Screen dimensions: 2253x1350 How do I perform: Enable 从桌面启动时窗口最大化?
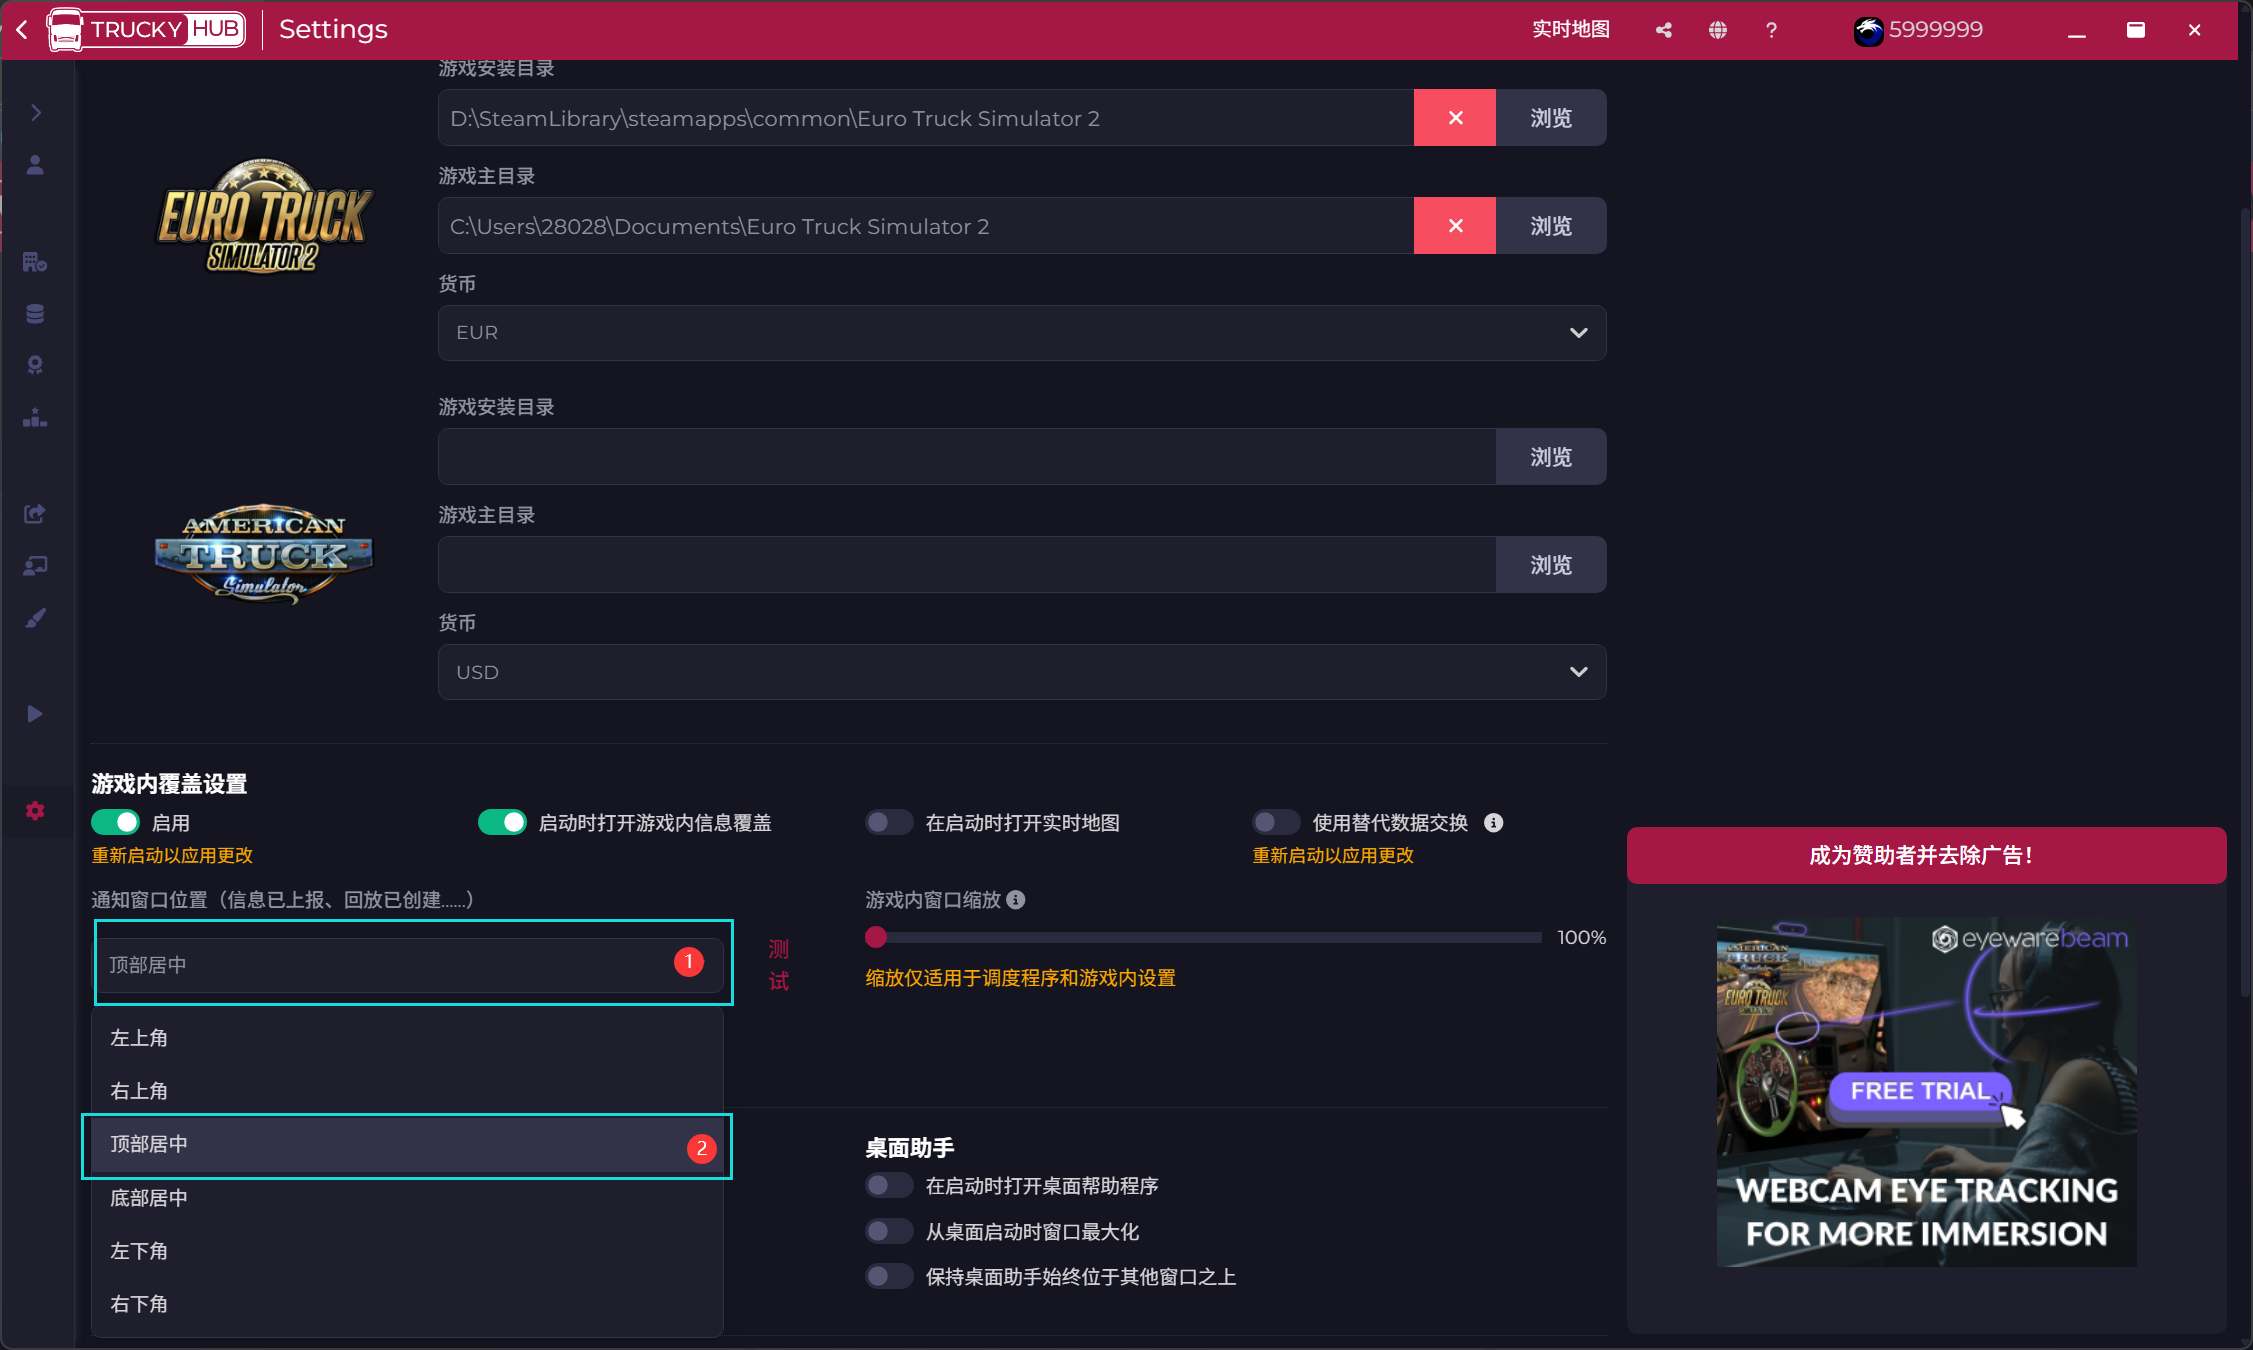tap(889, 1231)
